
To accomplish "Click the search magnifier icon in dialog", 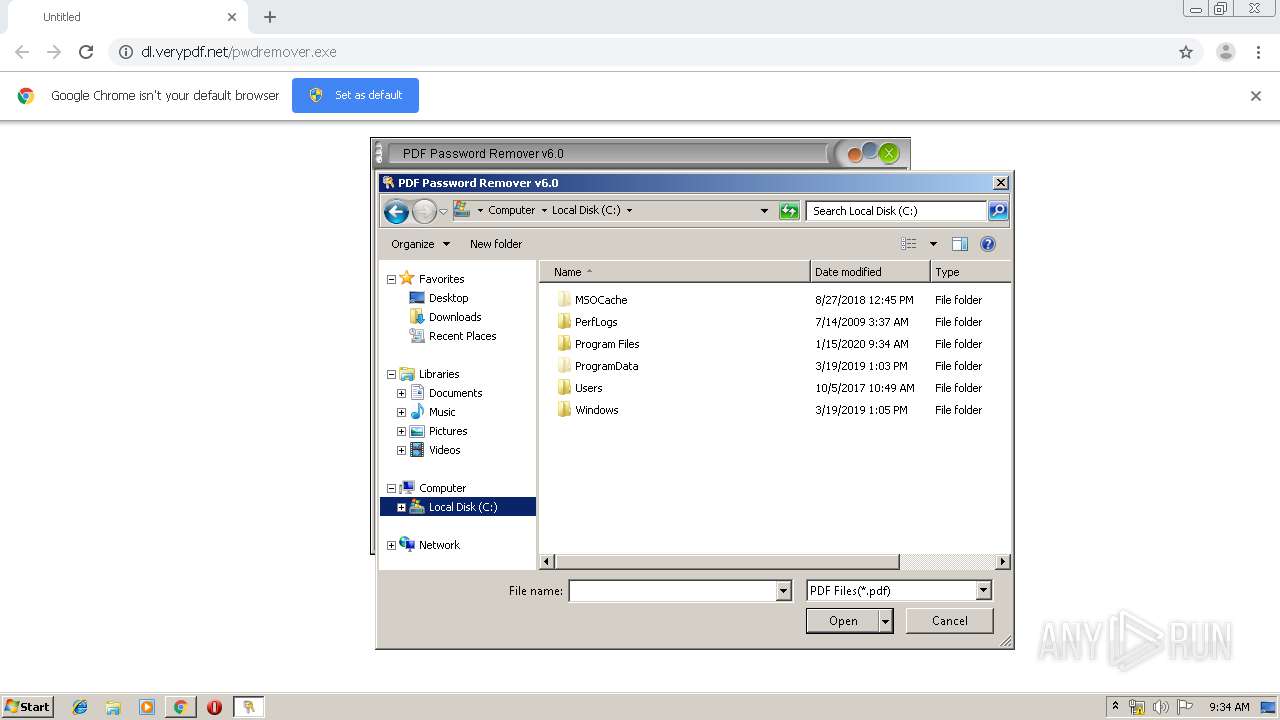I will coord(997,210).
